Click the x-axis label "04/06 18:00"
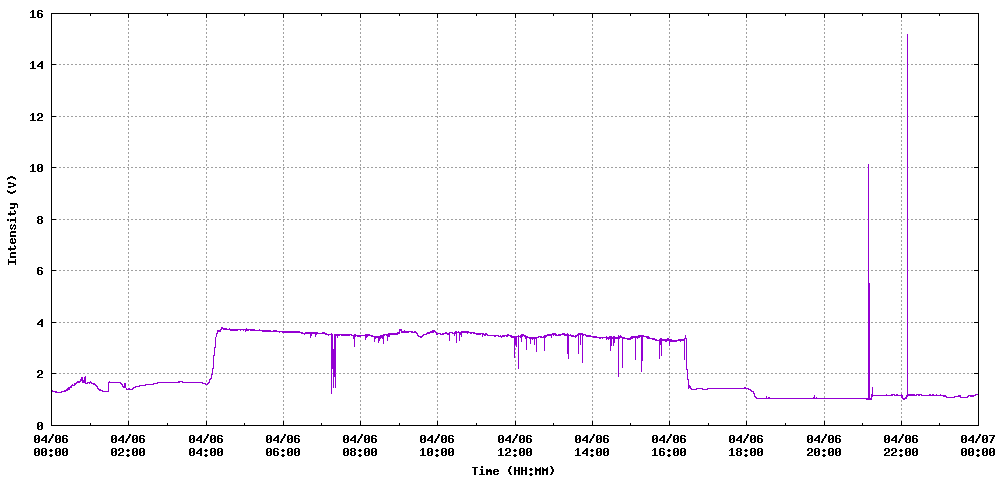The image size is (1000, 480). [x=746, y=446]
